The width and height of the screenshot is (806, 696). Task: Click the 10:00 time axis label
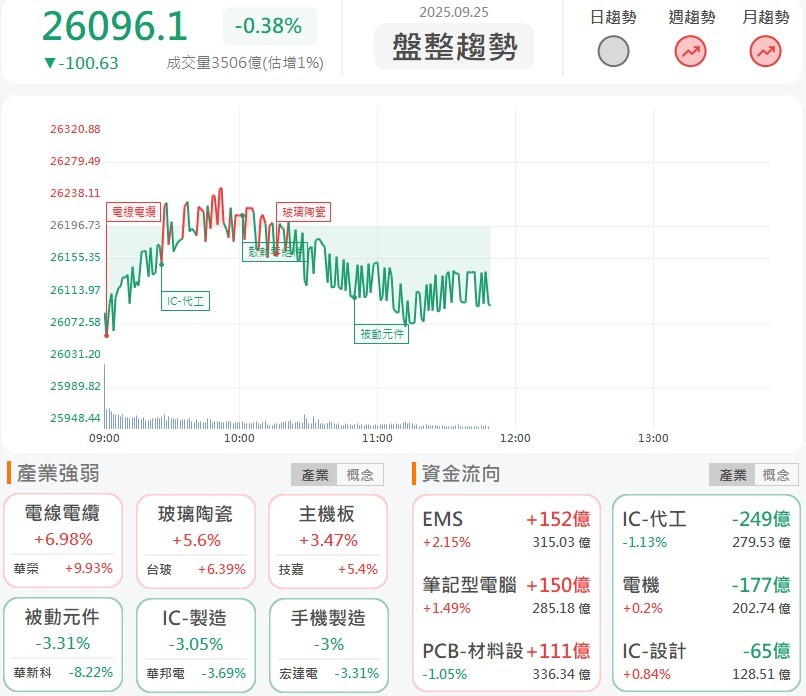click(239, 438)
